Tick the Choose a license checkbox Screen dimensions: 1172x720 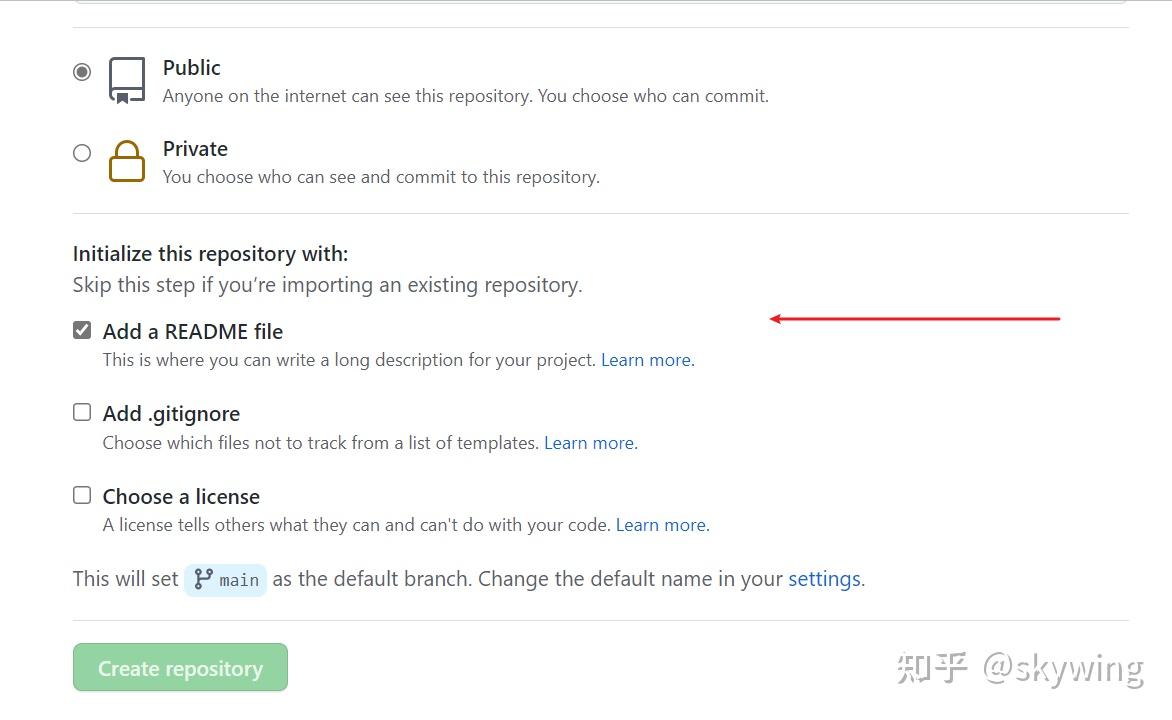point(82,496)
